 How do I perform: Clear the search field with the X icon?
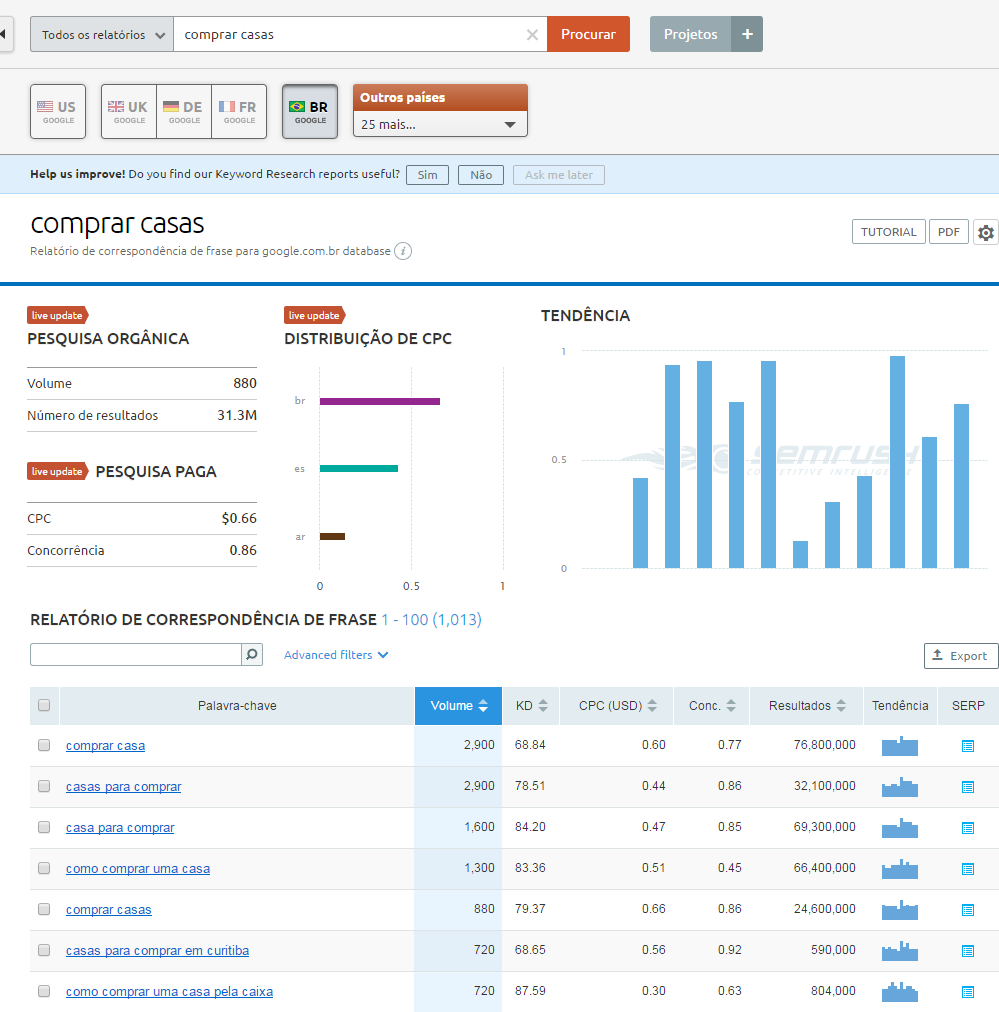[x=532, y=35]
